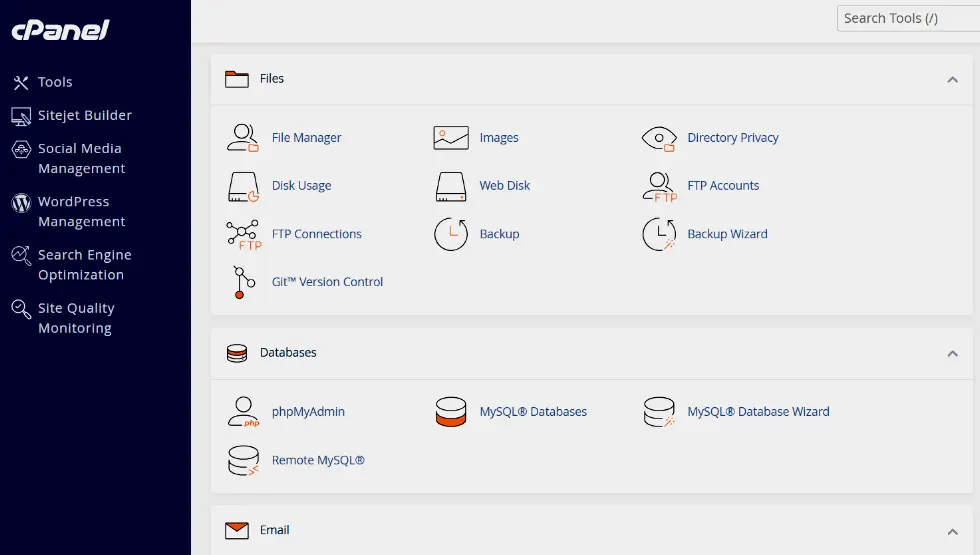Screen dimensions: 980x555
Task: Click the Files section title text
Action: click(x=272, y=79)
